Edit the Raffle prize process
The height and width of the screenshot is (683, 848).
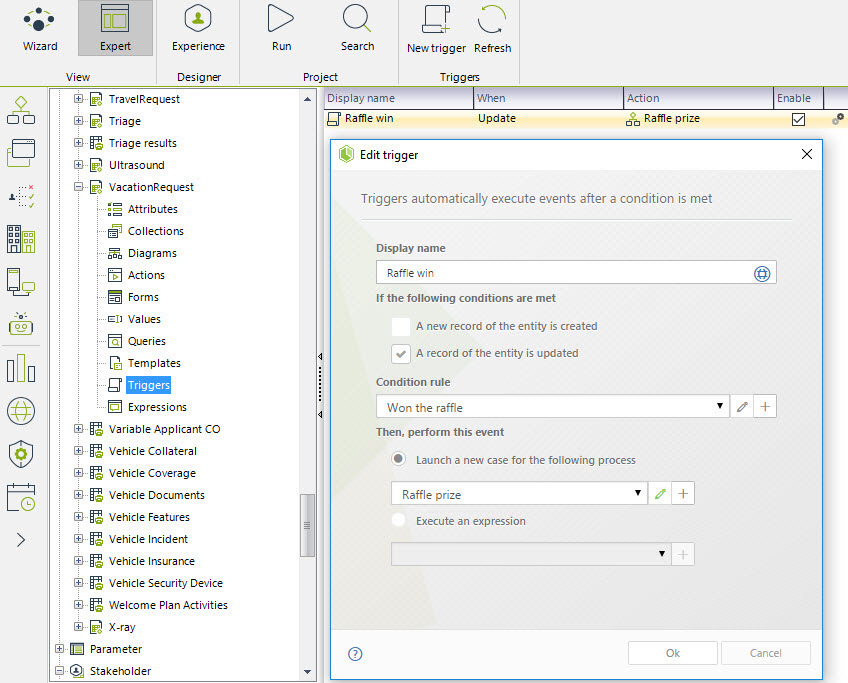click(660, 494)
